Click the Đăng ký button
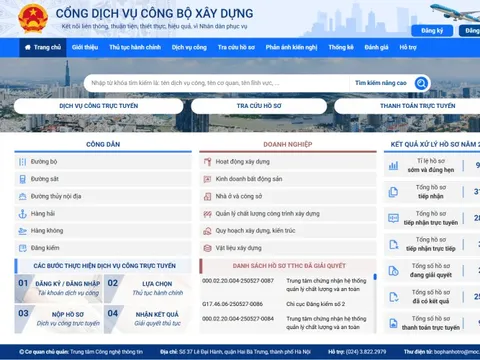The width and height of the screenshot is (480, 360). tap(432, 31)
